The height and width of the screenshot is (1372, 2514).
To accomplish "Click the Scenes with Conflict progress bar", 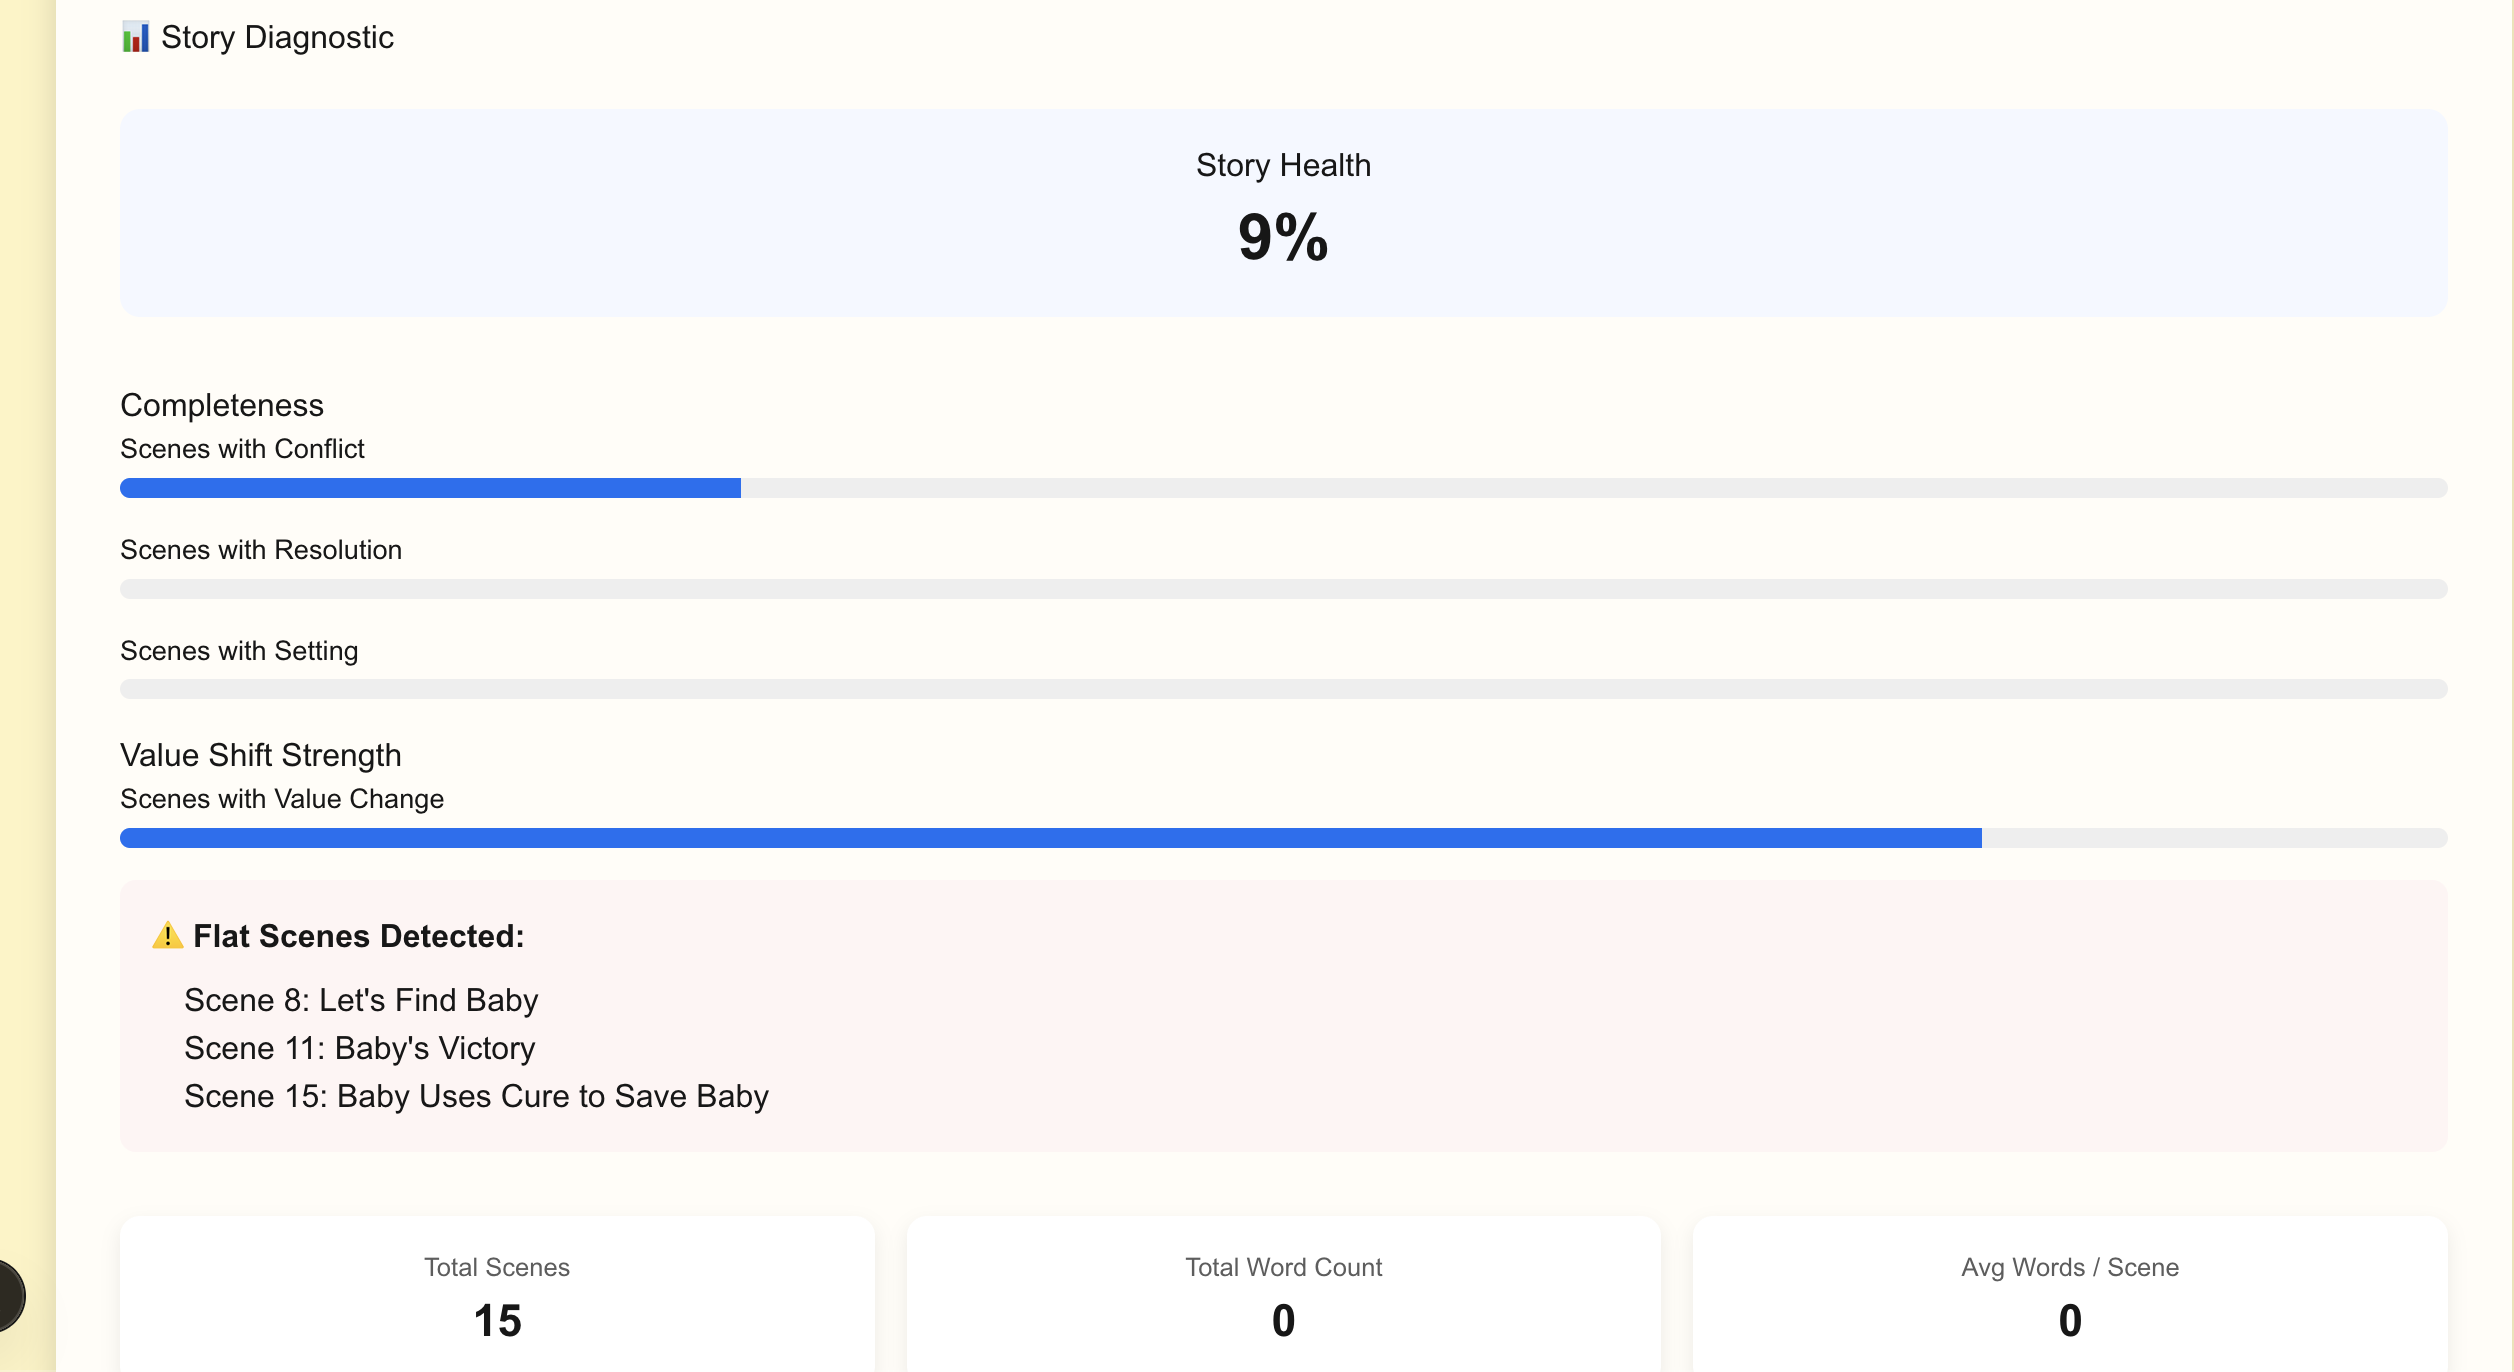I will click(x=1283, y=488).
